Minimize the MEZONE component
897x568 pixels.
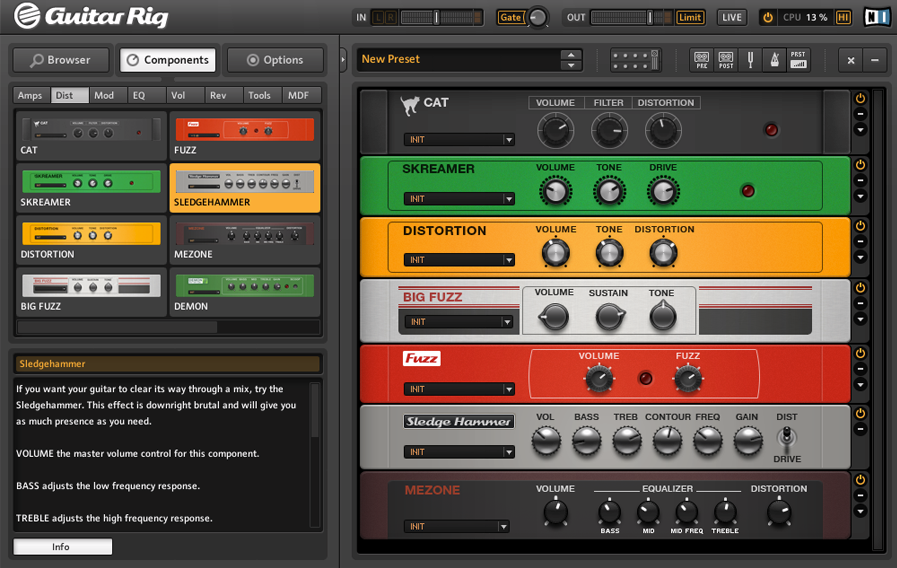click(x=860, y=495)
